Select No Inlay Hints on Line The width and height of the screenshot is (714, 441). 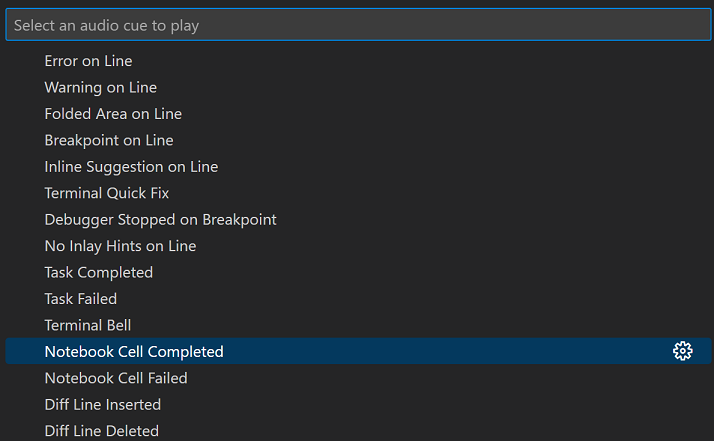[120, 246]
